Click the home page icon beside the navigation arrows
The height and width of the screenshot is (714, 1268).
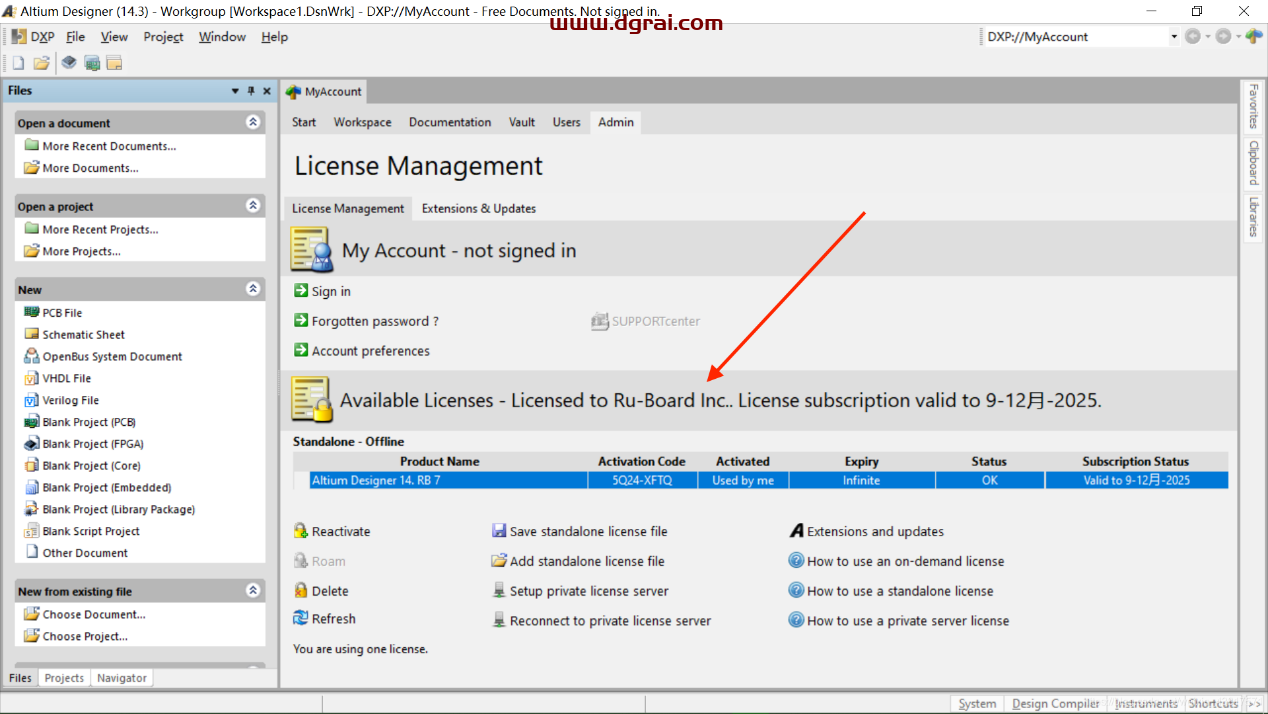[1254, 36]
